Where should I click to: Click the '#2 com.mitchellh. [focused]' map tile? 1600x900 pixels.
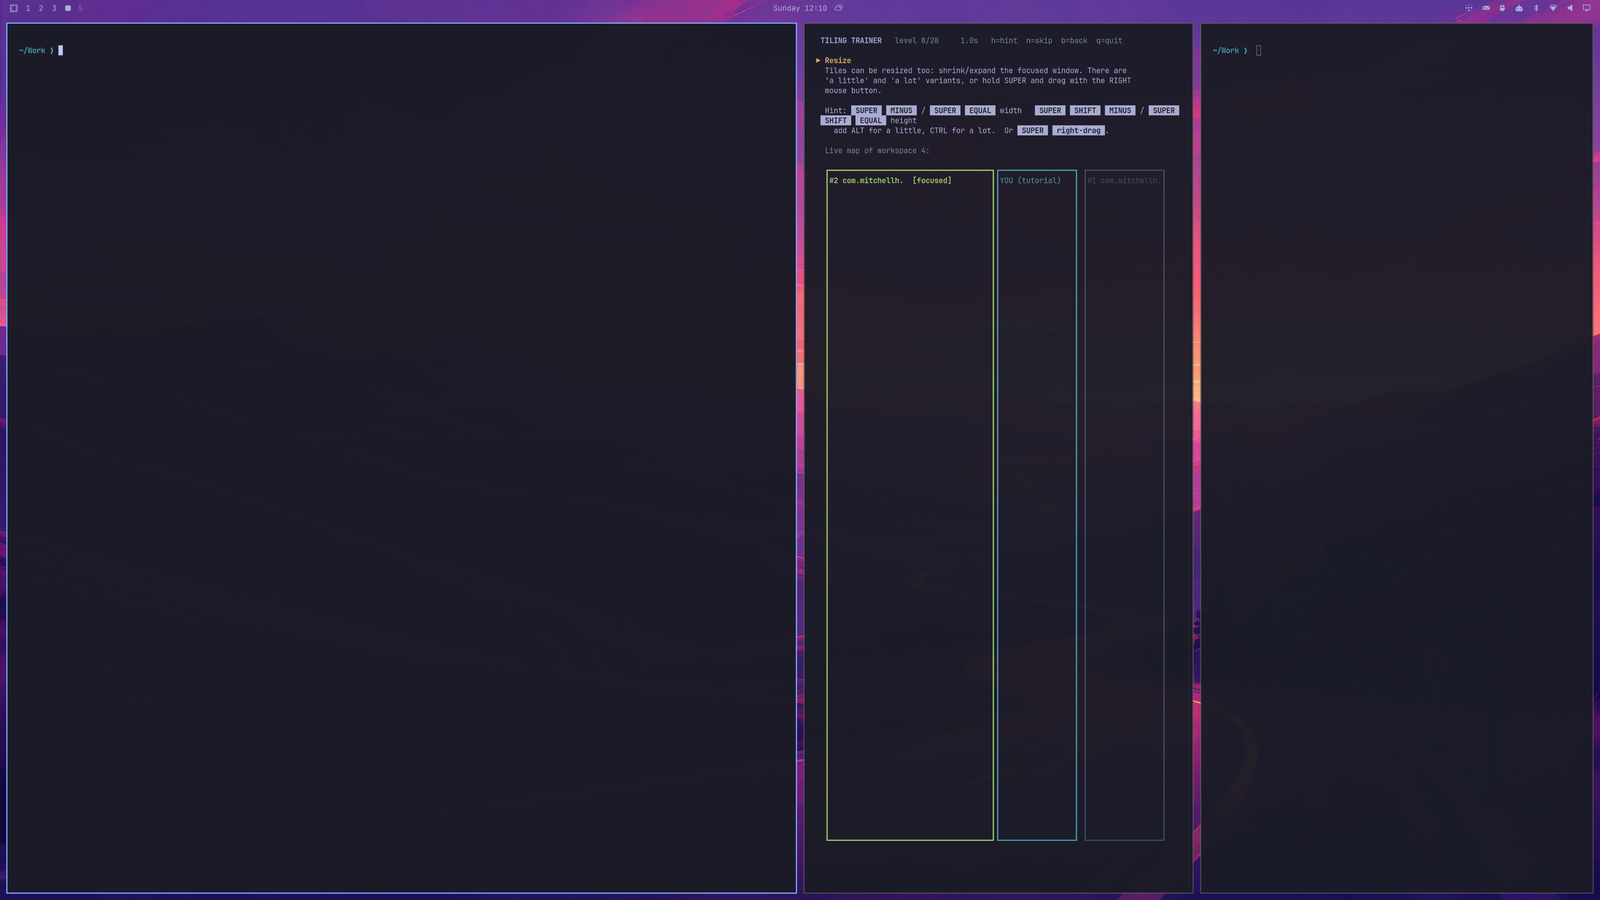(x=910, y=505)
